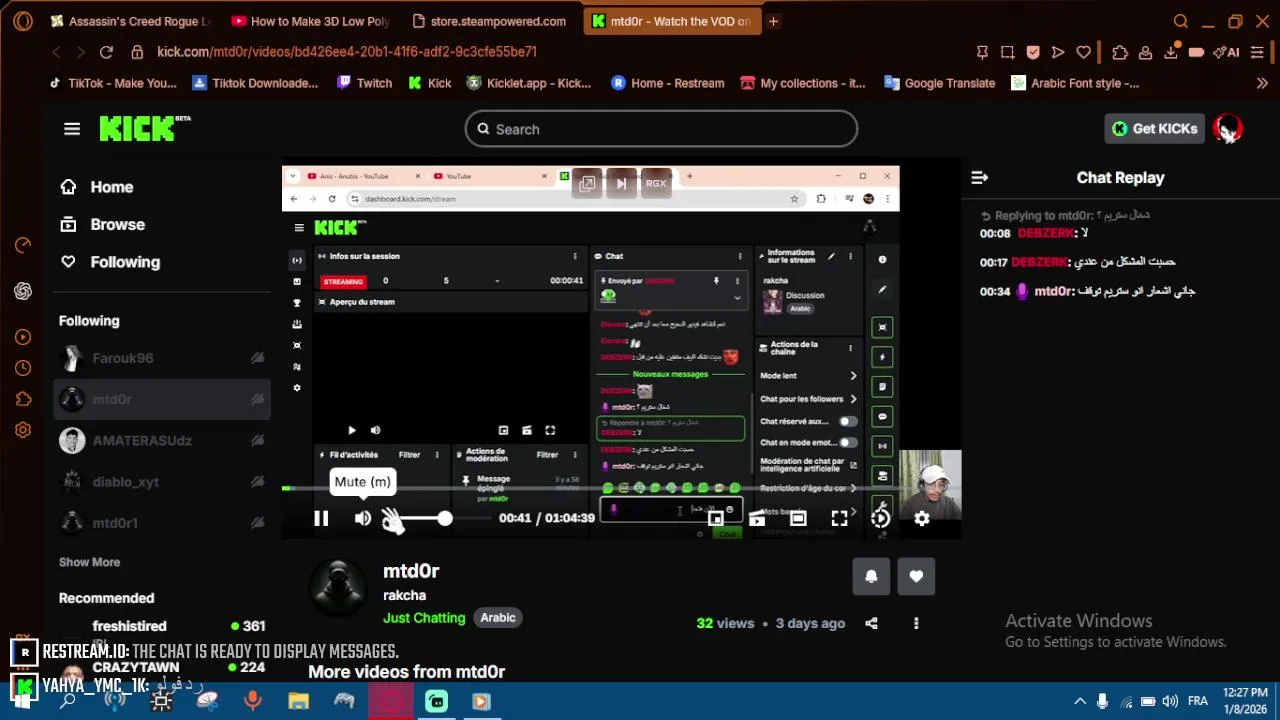Open the ad blocker shield icon

click(1033, 52)
